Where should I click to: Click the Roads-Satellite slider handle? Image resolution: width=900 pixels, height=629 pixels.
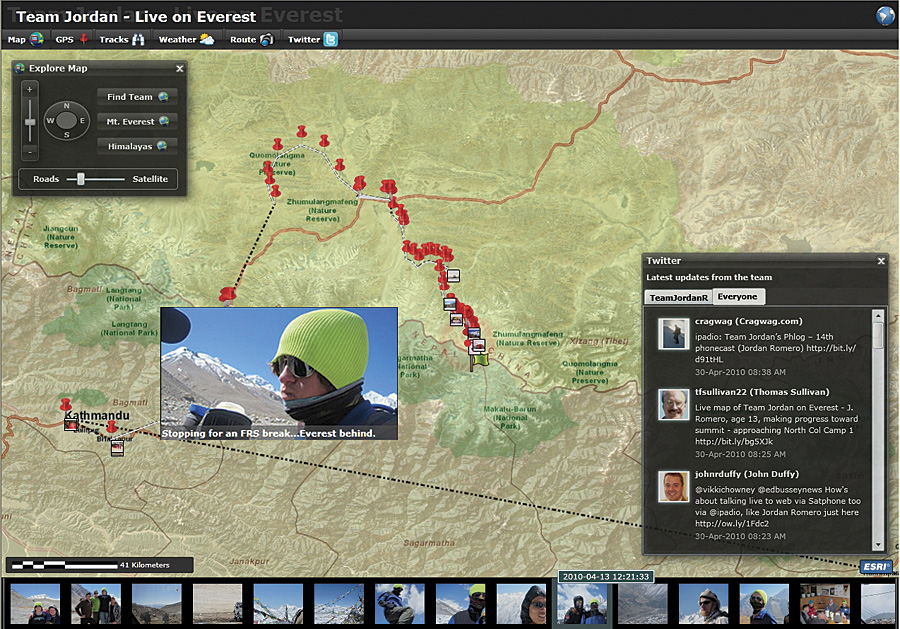[81, 179]
